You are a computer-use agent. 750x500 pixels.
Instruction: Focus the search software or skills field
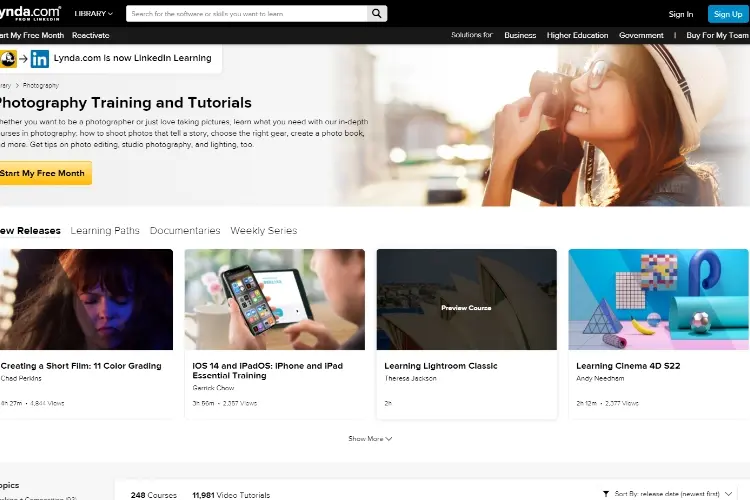(247, 13)
